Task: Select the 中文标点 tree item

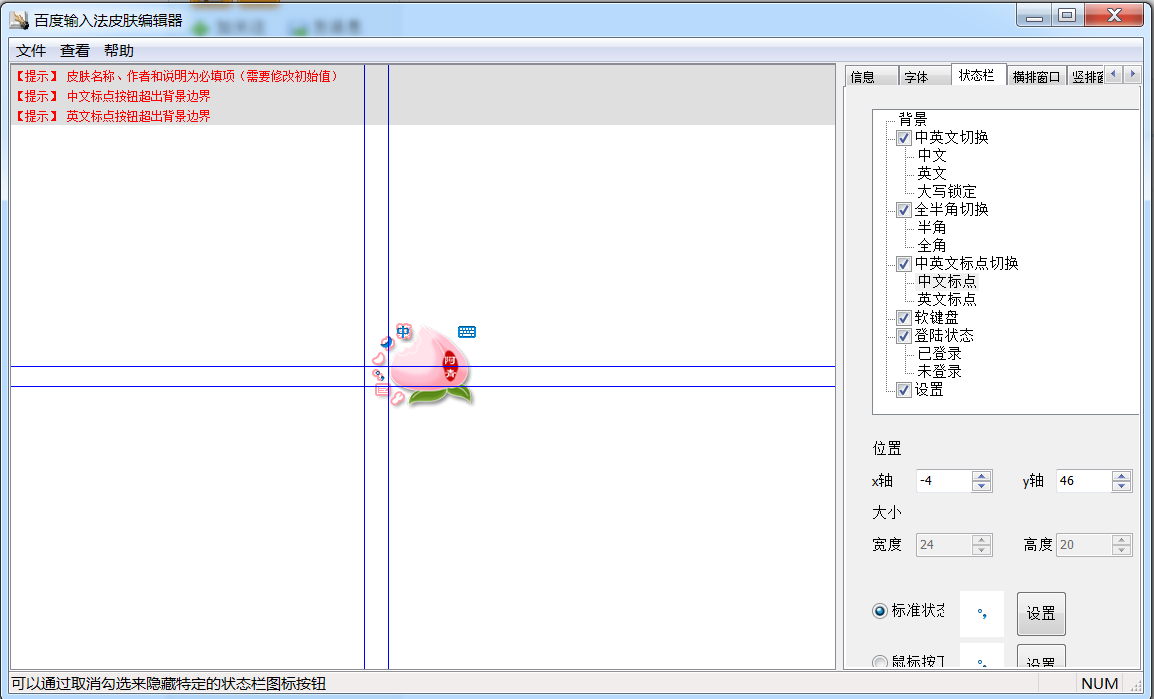Action: [x=946, y=282]
